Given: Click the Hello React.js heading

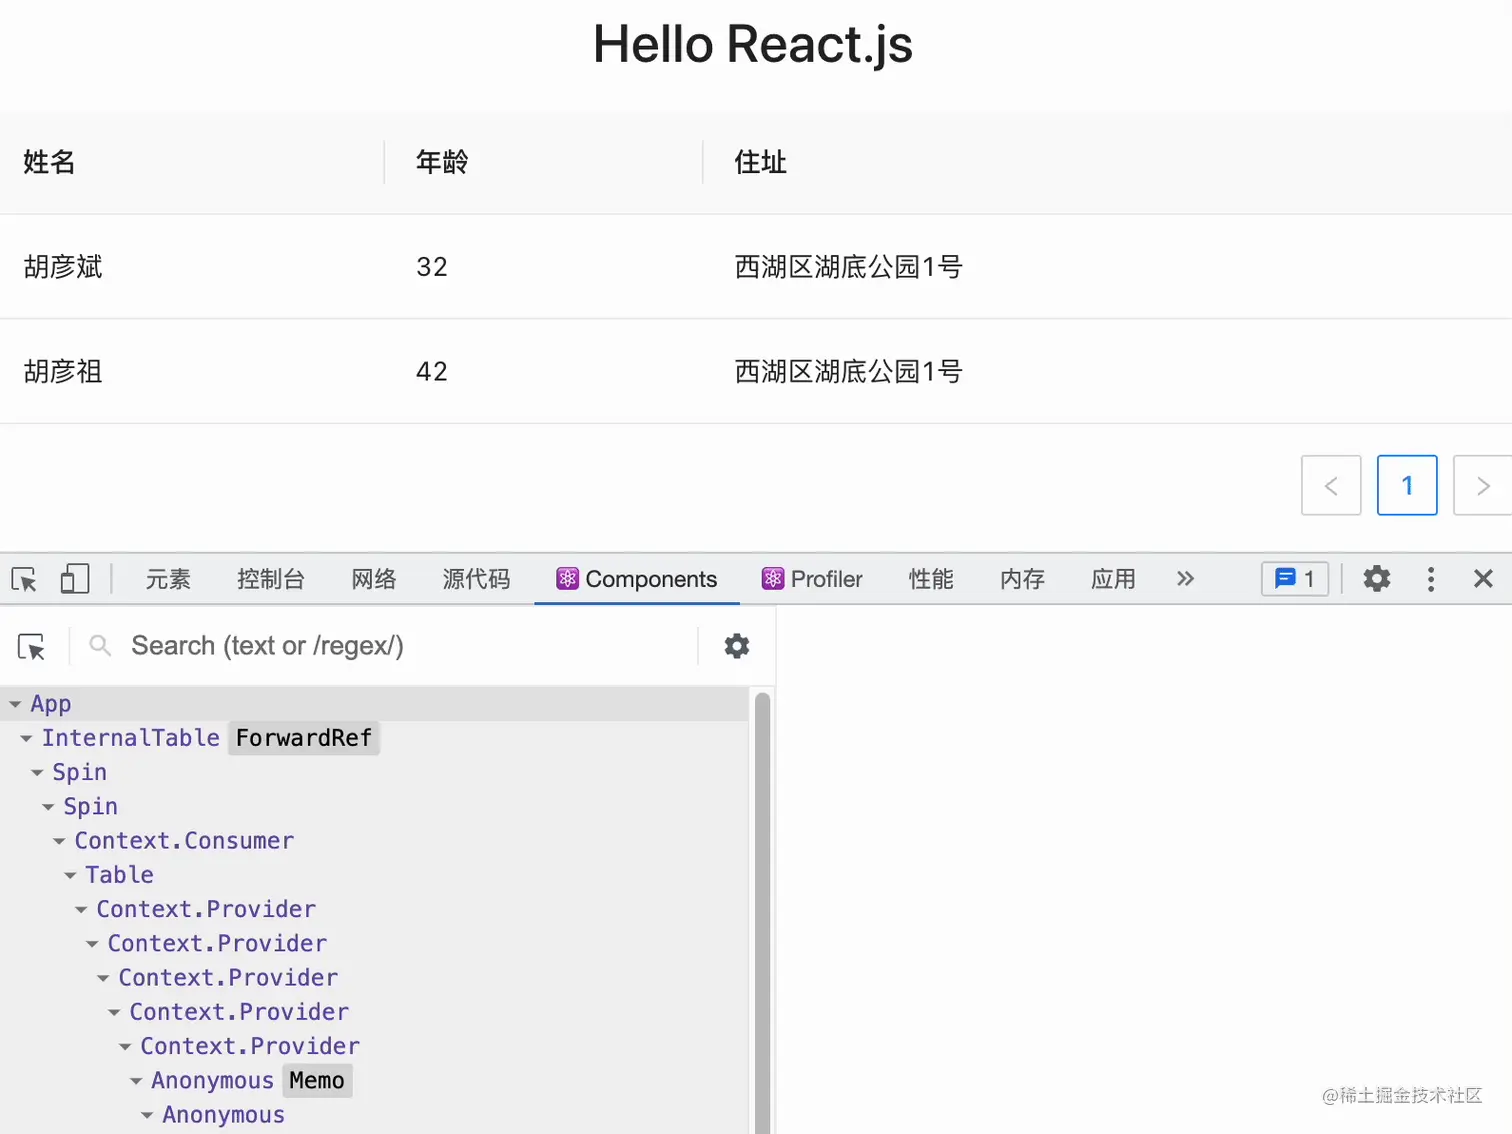Looking at the screenshot, I should coord(753,45).
